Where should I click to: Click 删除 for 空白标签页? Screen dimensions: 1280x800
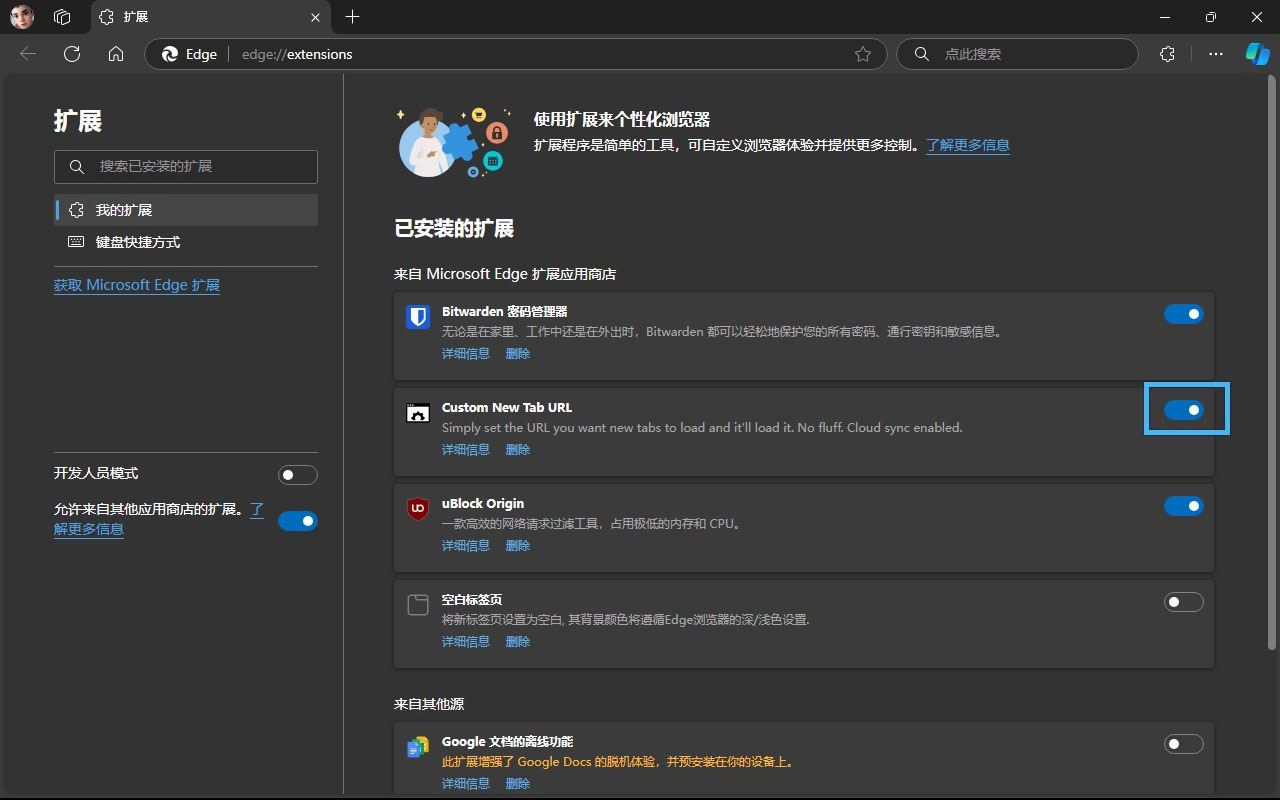(x=518, y=641)
